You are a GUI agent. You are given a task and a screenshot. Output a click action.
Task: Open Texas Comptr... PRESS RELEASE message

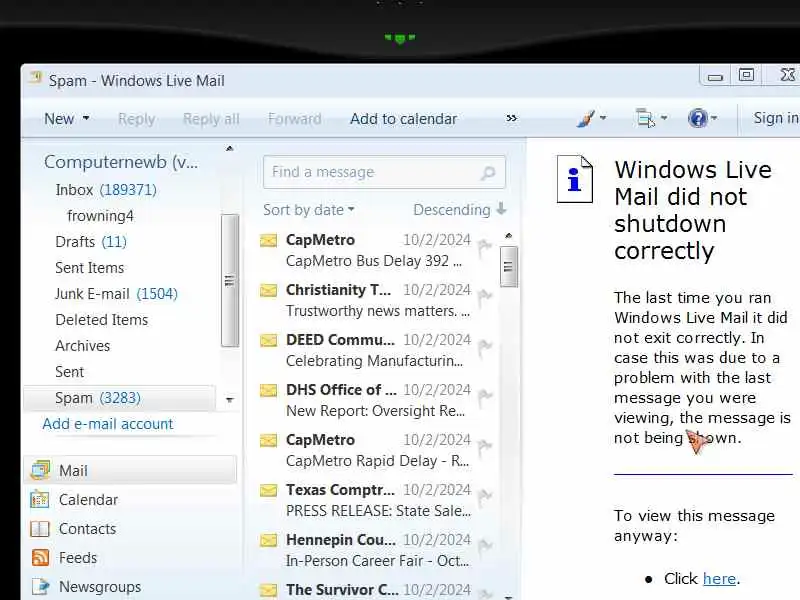(378, 501)
